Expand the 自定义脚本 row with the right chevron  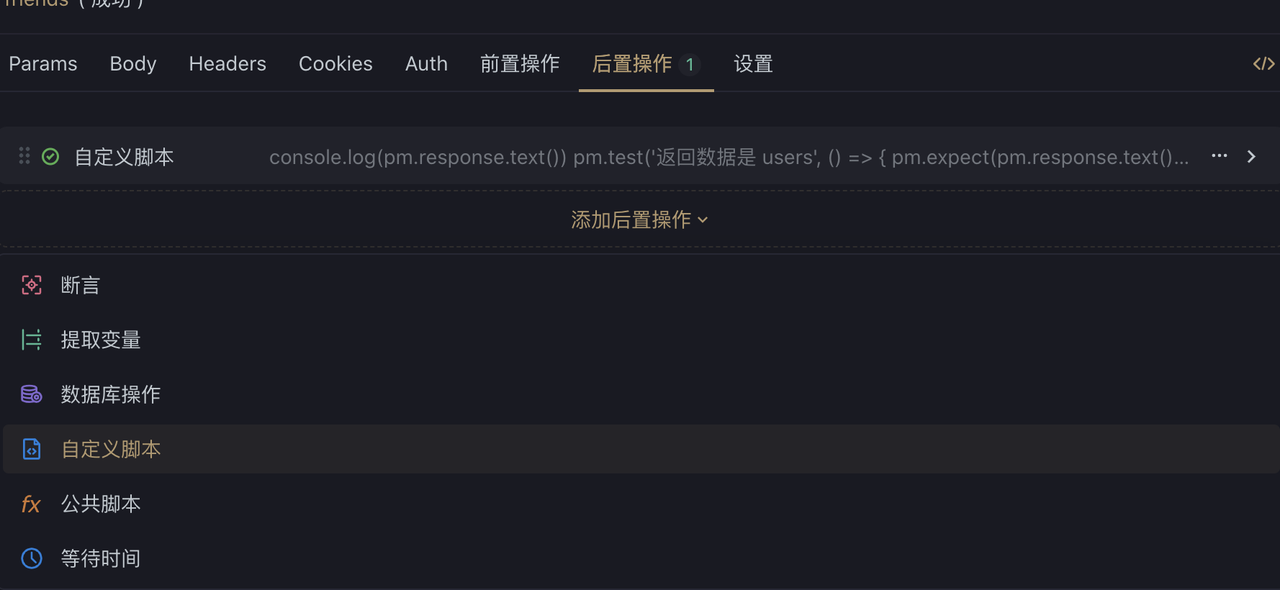coord(1251,156)
